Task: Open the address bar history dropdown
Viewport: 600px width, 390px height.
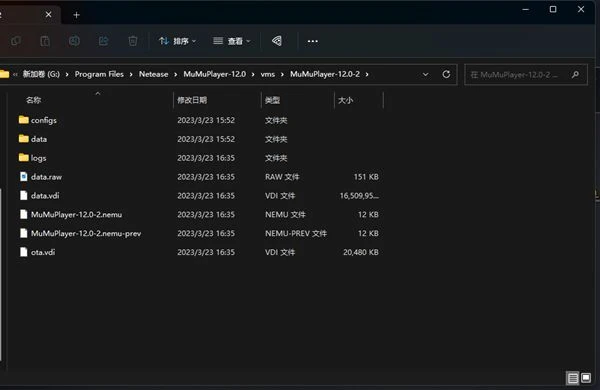Action: (x=426, y=74)
